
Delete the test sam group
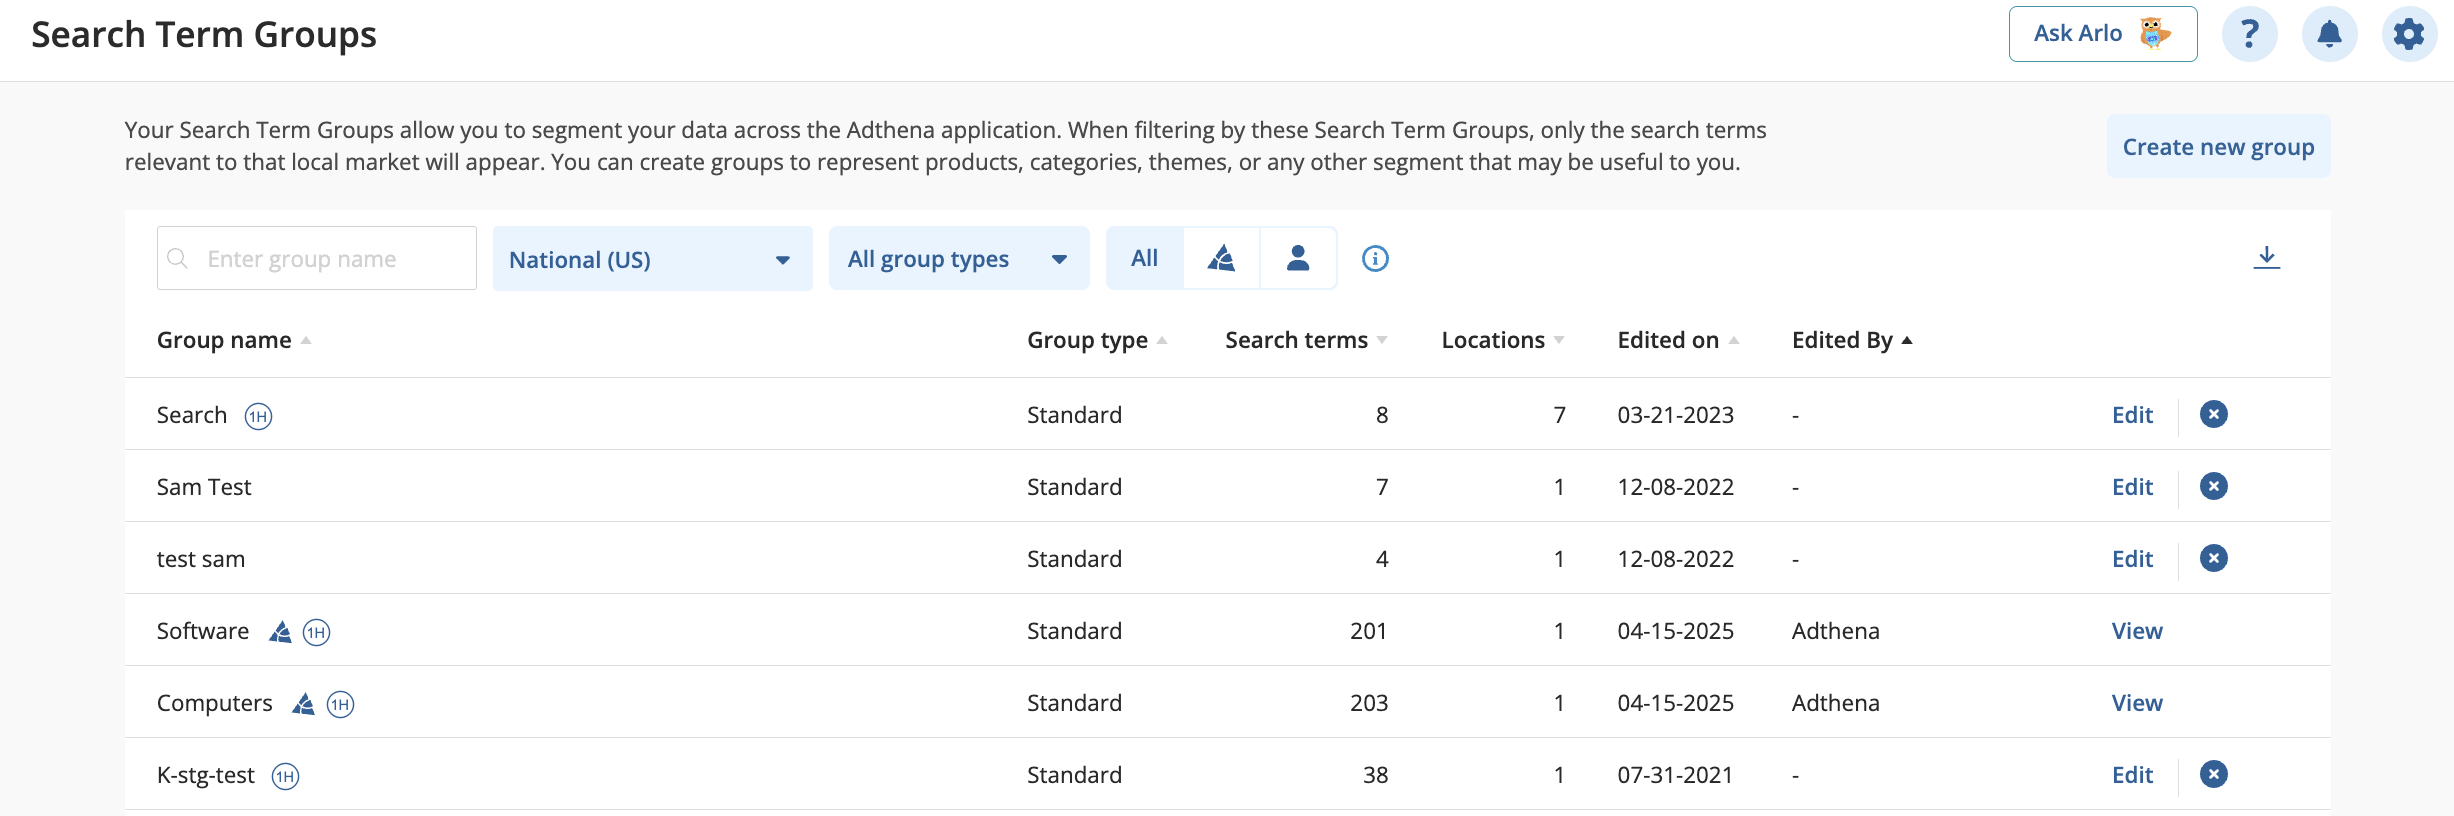point(2213,558)
